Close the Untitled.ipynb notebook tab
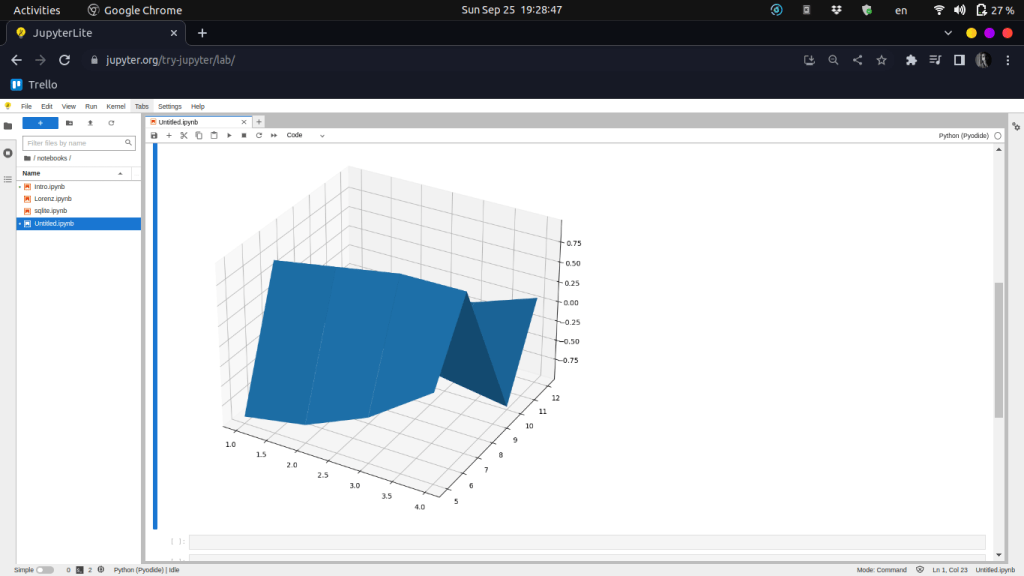Viewport: 1024px width, 576px height. (x=244, y=122)
